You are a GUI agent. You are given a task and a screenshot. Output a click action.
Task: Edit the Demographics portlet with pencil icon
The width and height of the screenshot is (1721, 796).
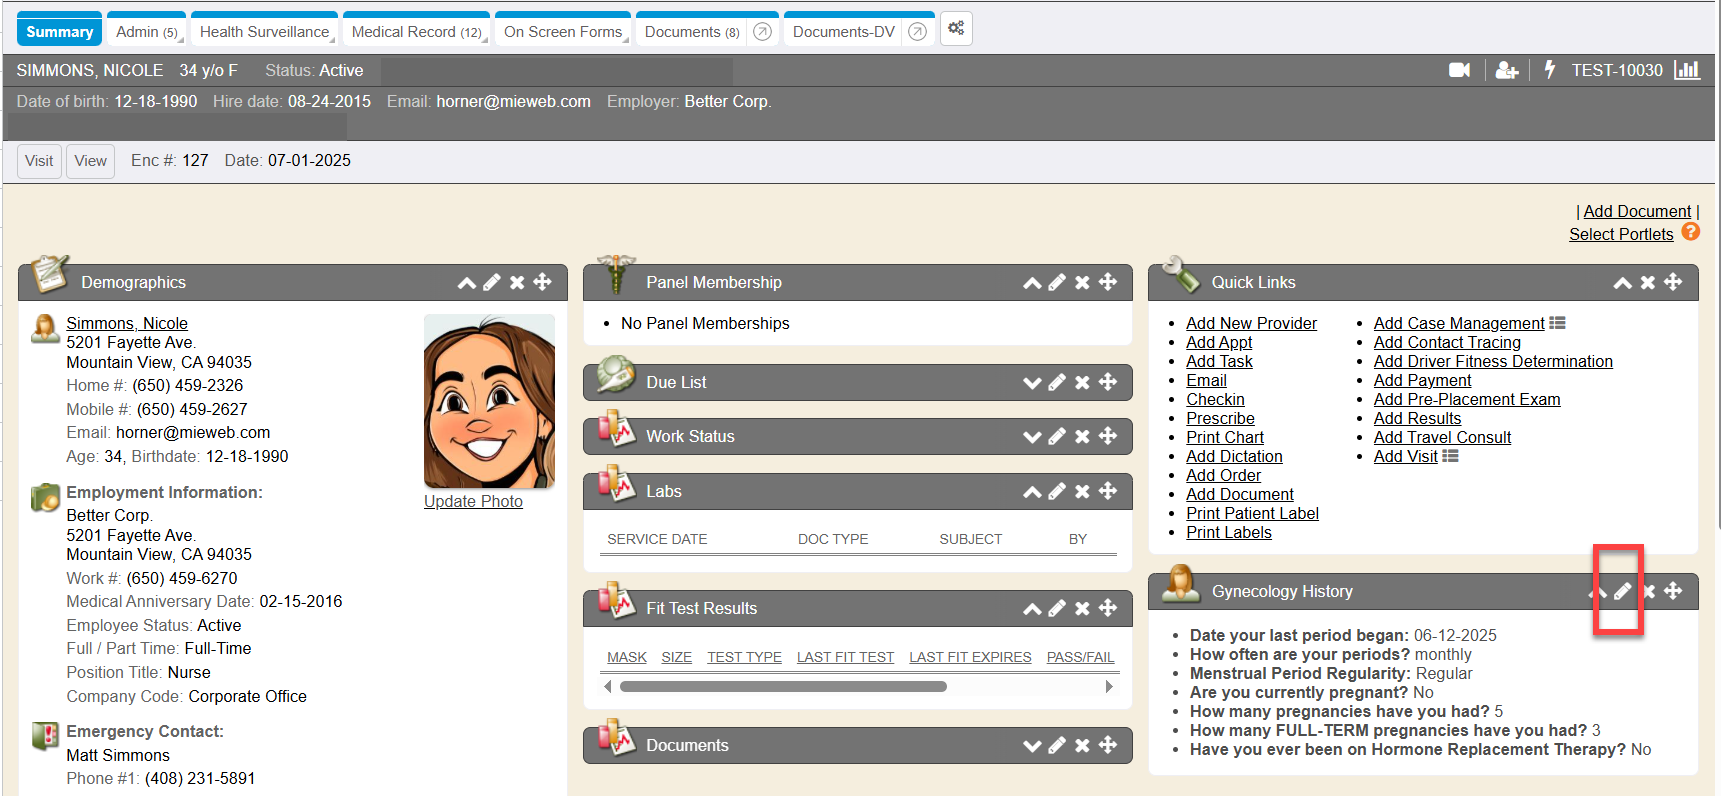(492, 282)
